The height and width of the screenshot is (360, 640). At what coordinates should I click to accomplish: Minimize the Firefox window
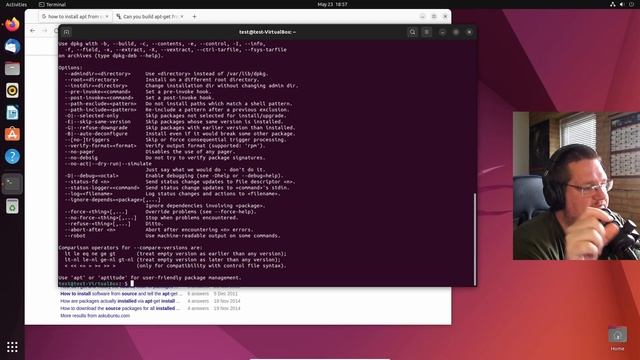click(422, 16)
